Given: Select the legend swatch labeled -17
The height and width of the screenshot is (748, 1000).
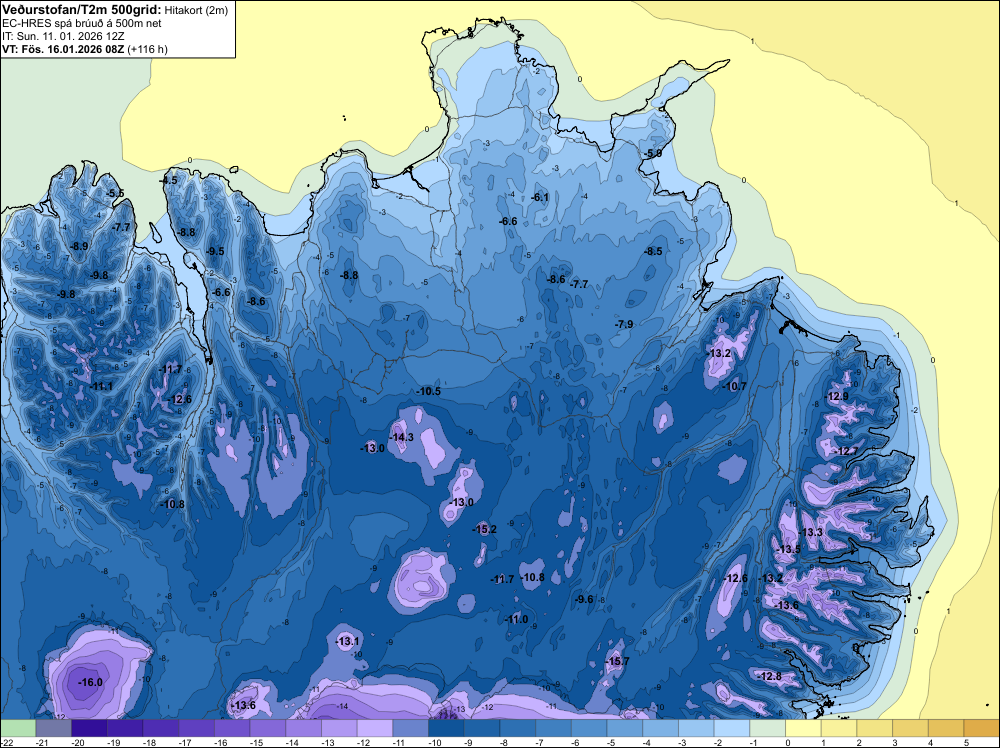Looking at the screenshot, I should click(196, 728).
